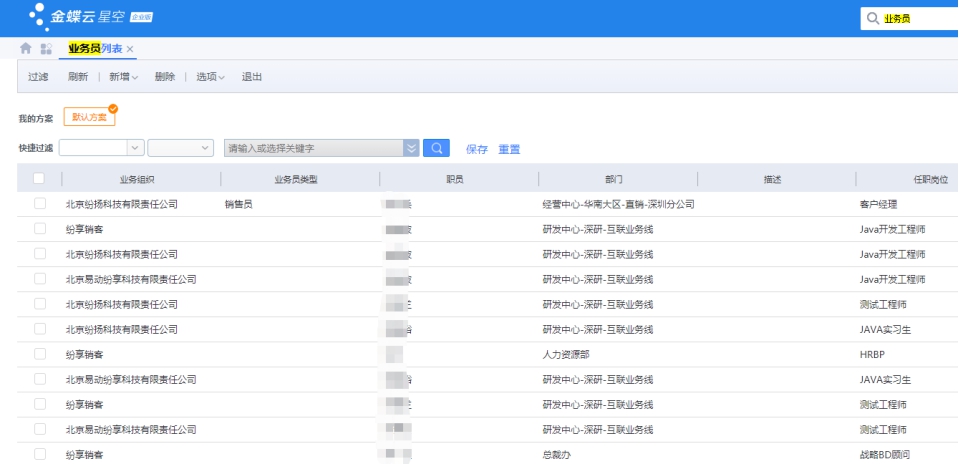Viewport: 959px width, 465px height.
Task: Click 退出 to exit list
Action: pos(252,76)
